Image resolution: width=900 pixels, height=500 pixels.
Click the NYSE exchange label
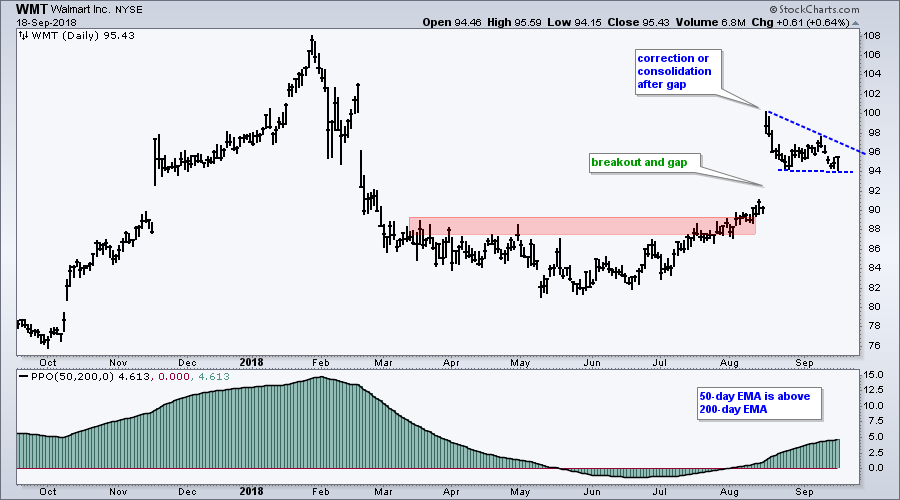[x=128, y=10]
